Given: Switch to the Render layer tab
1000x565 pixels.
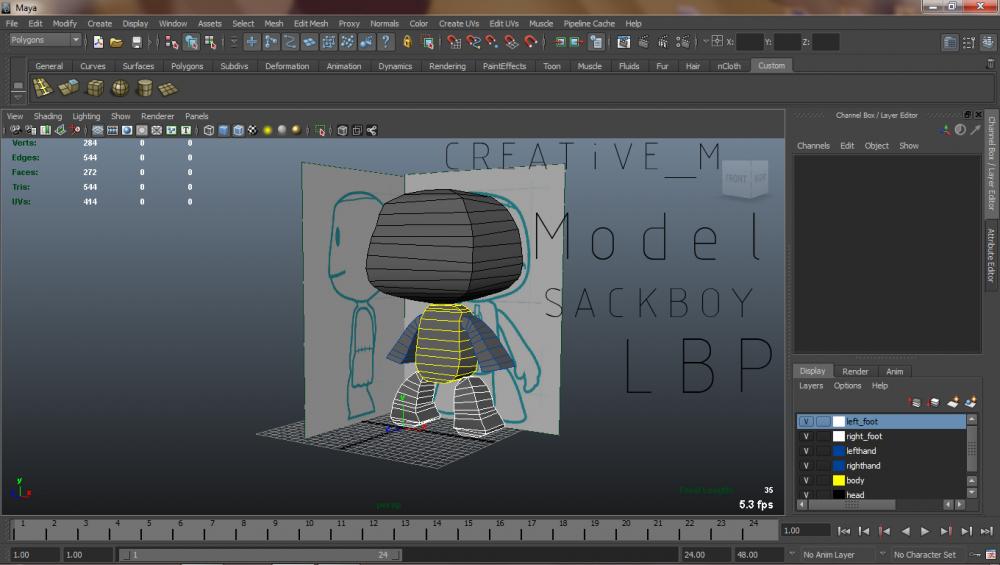Looking at the screenshot, I should [855, 371].
